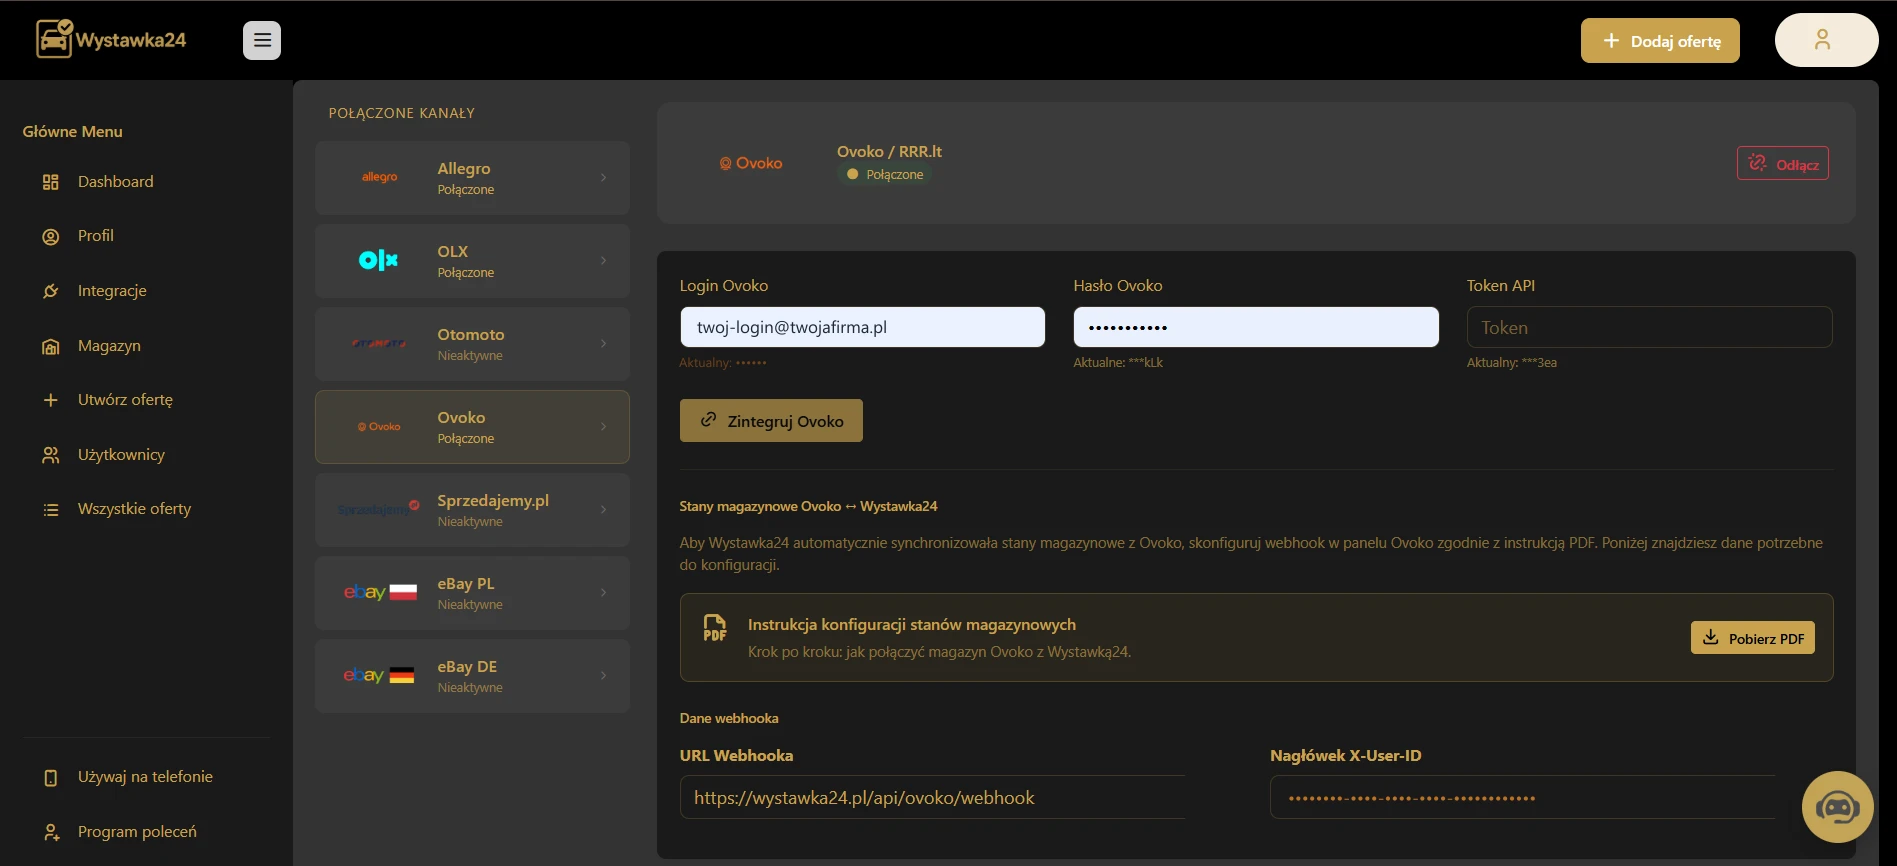Screen dimensions: 1897x866
Task: Expand the Allegro channel chevron
Action: point(603,177)
